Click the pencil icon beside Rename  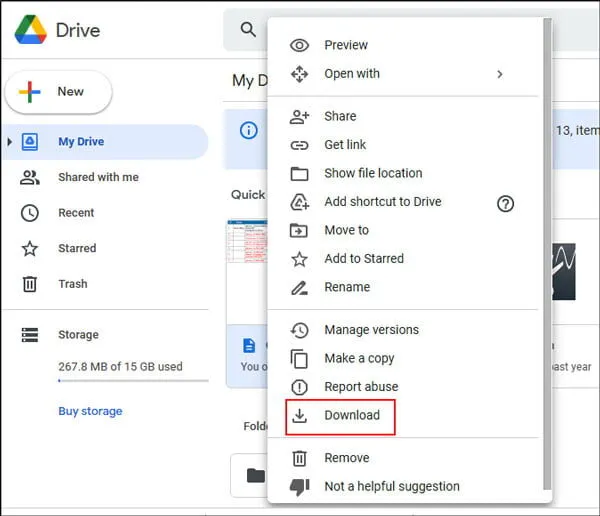(299, 288)
